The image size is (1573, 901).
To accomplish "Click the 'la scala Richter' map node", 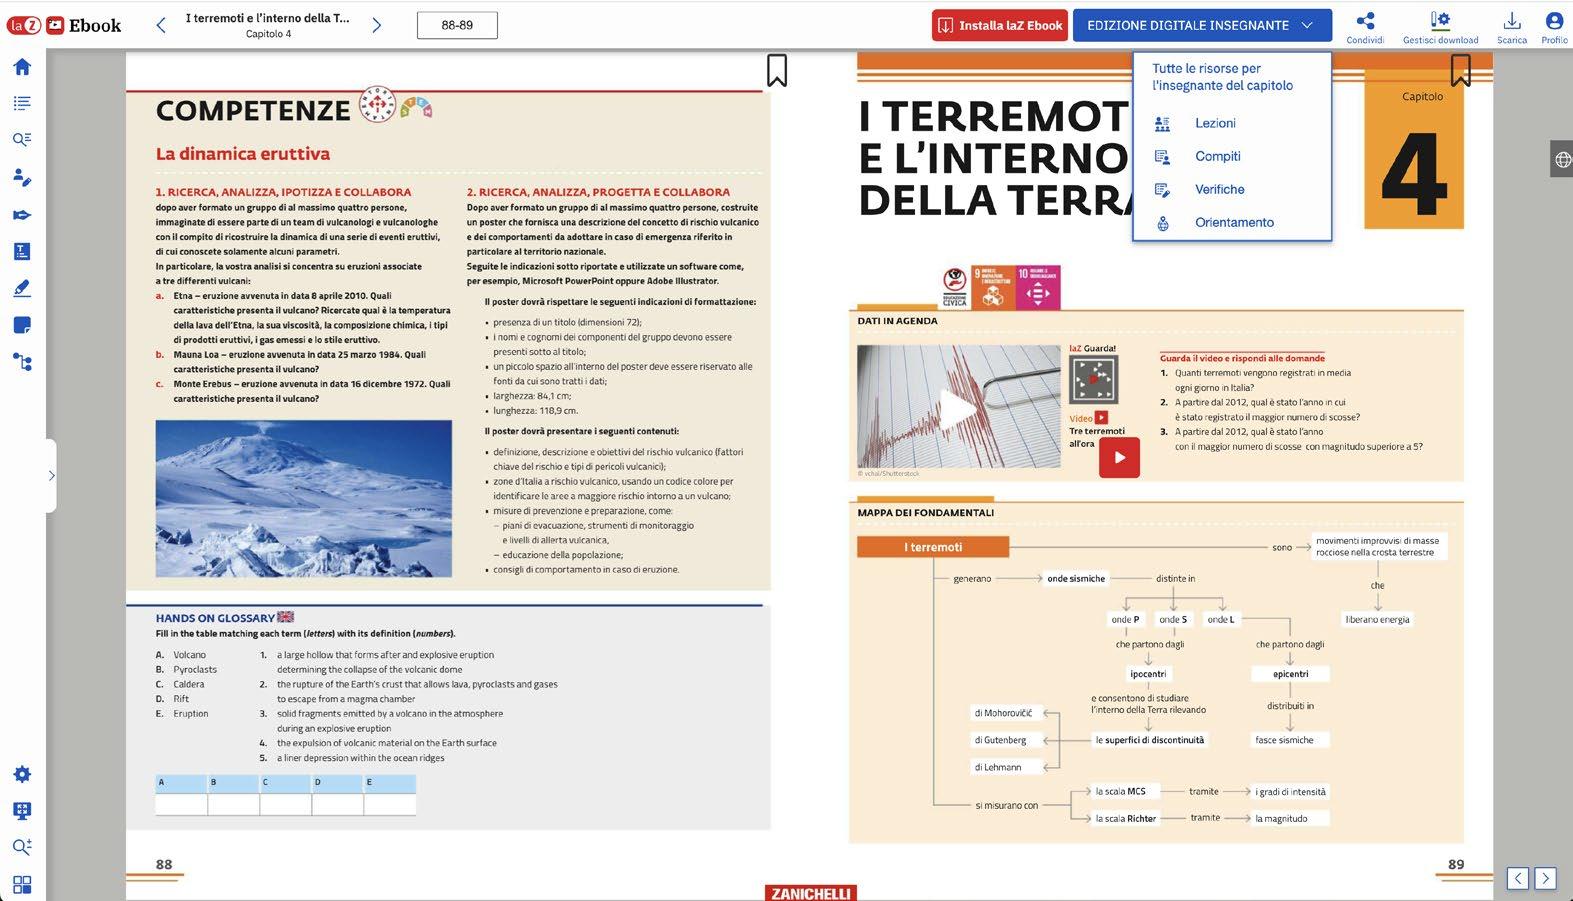I will point(1125,818).
